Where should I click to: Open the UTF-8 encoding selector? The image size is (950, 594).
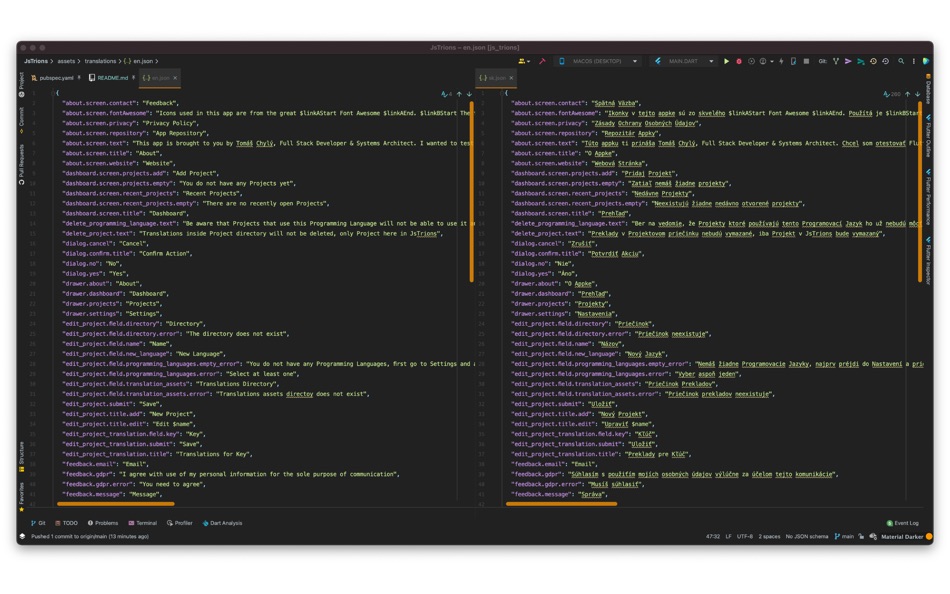pyautogui.click(x=745, y=536)
